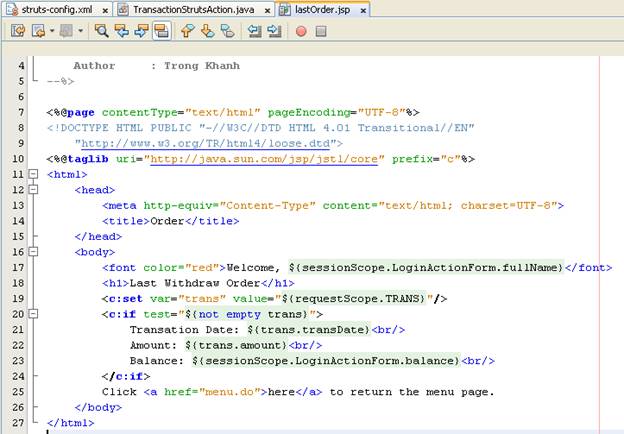Click the TransactionStrutsAction.java file icon
624x434 pixels.
click(x=123, y=9)
